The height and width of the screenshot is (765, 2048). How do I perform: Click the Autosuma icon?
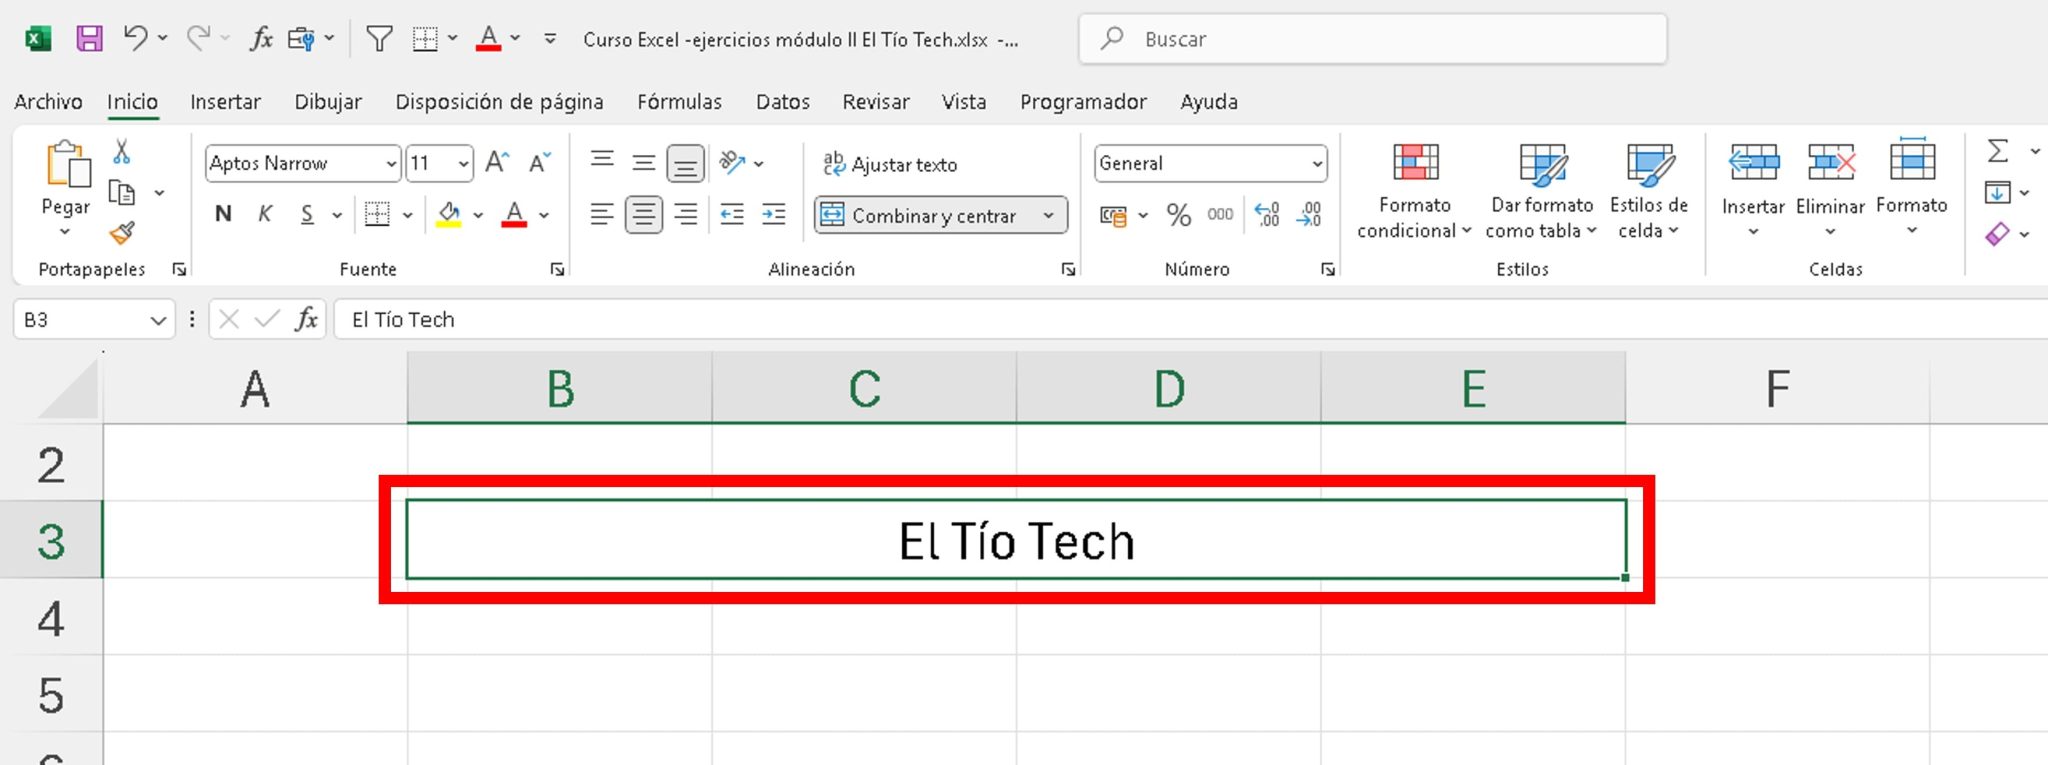1997,152
